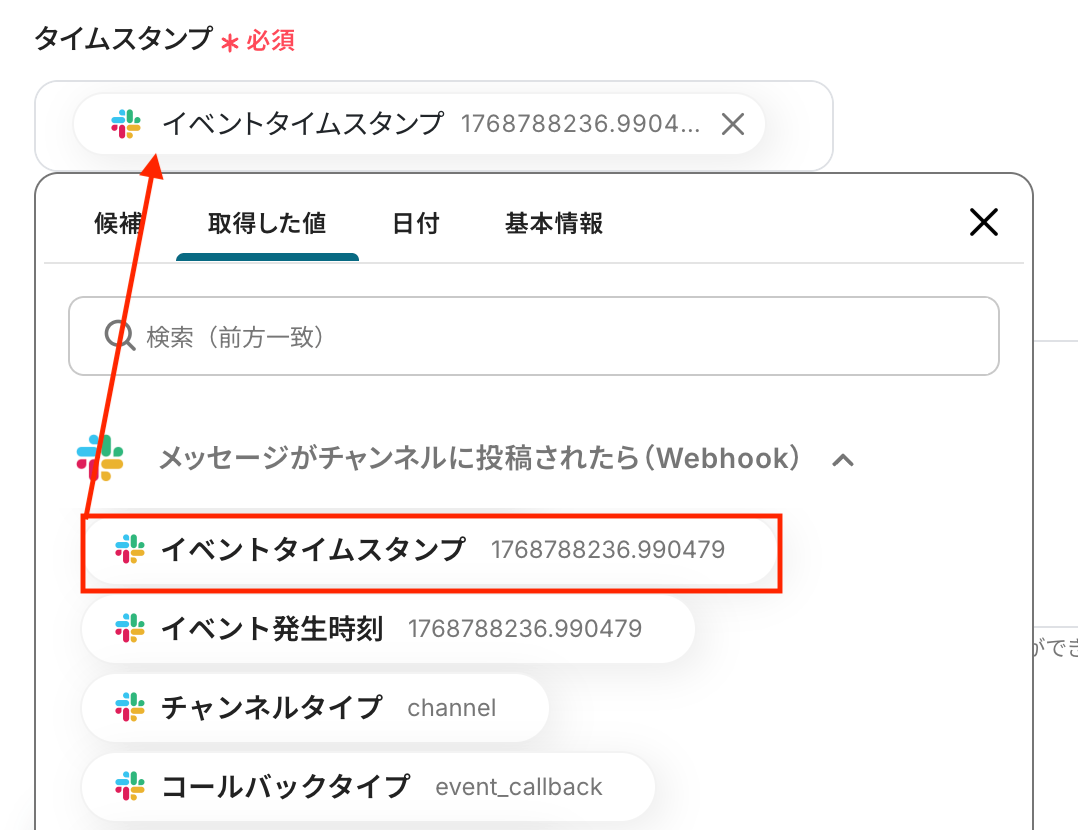This screenshot has height=830, width=1078.
Task: Click the 検索 search input field
Action: [560, 336]
